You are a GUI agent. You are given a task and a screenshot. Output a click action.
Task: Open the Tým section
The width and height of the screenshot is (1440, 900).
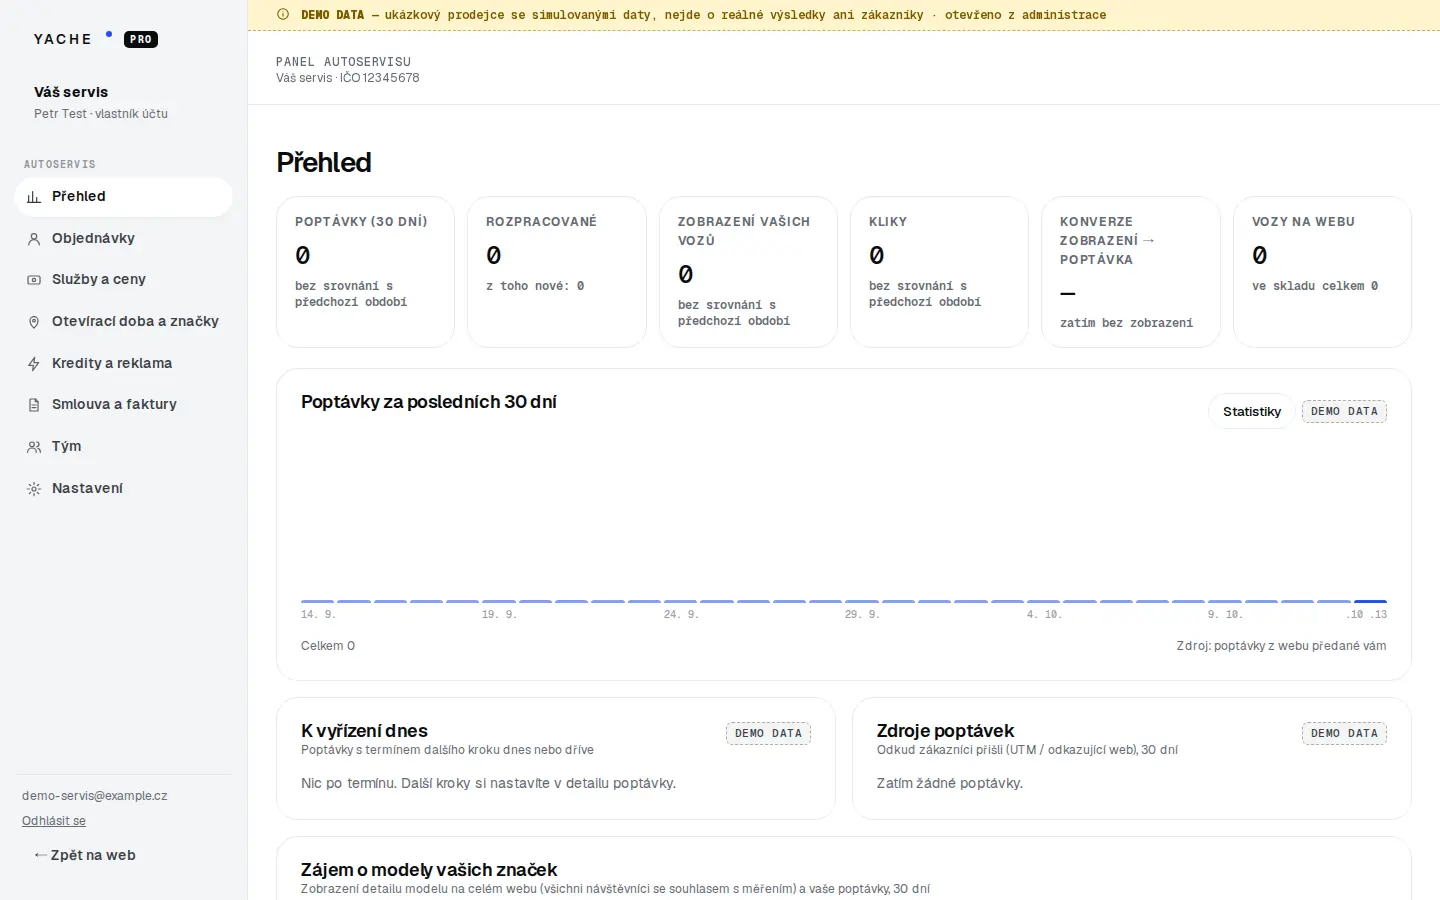click(x=124, y=447)
